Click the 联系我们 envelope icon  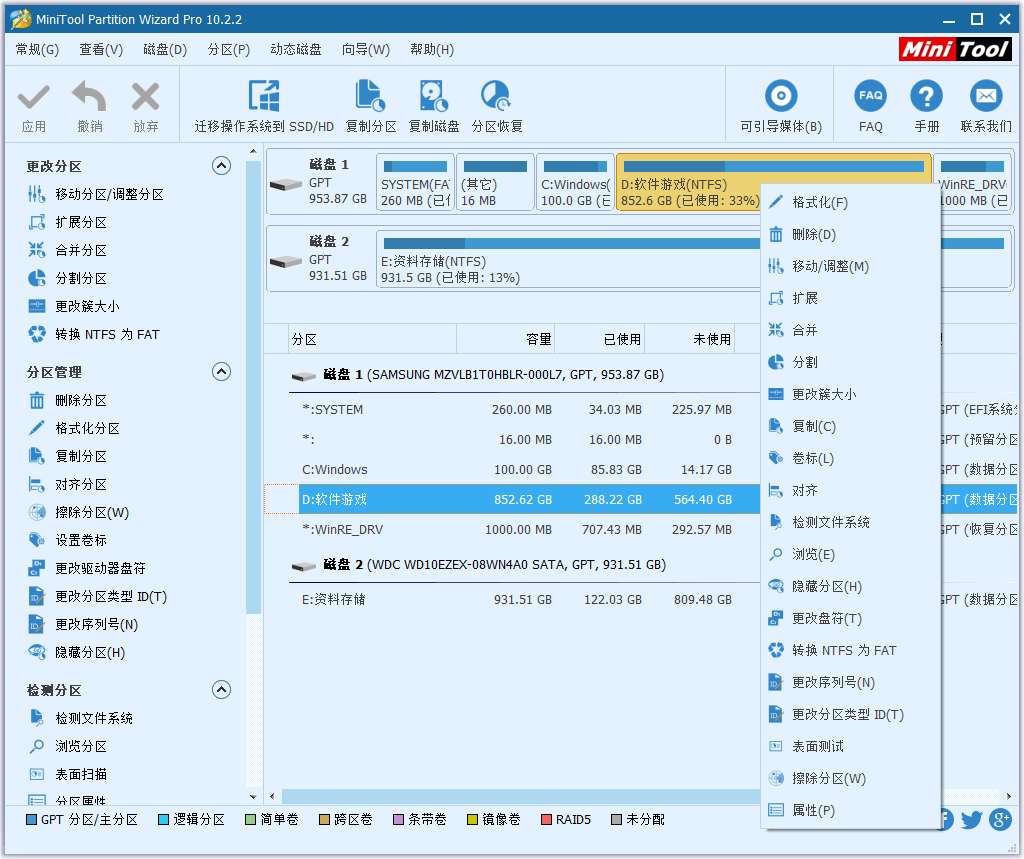point(986,97)
